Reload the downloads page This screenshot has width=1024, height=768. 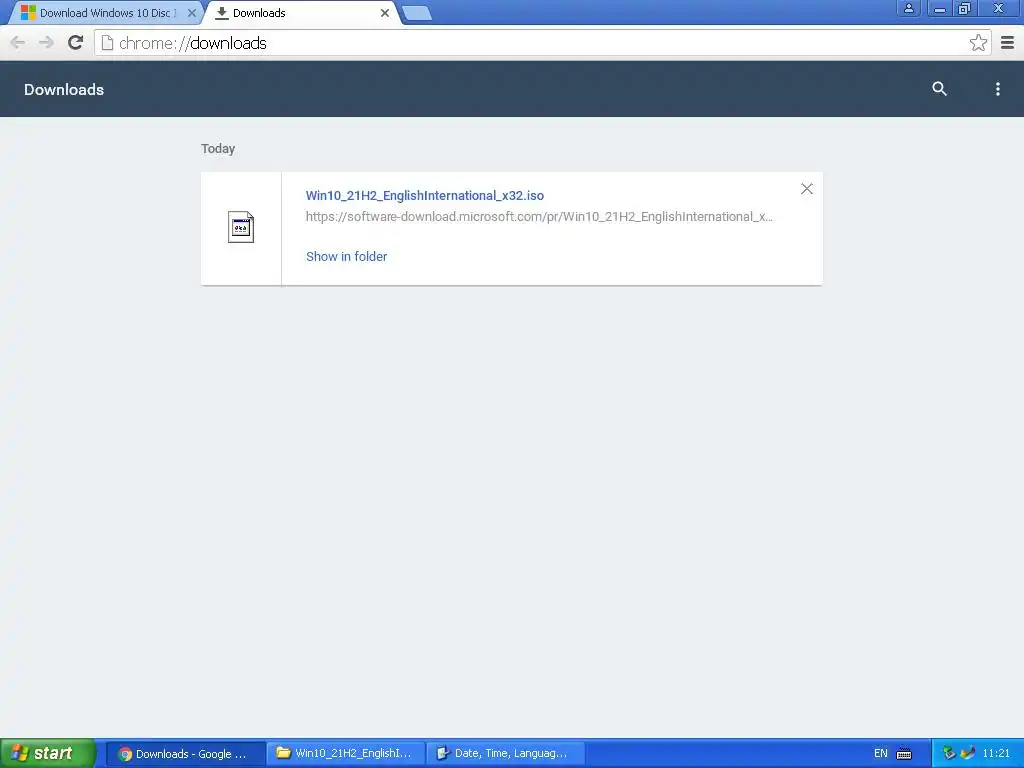tap(76, 43)
